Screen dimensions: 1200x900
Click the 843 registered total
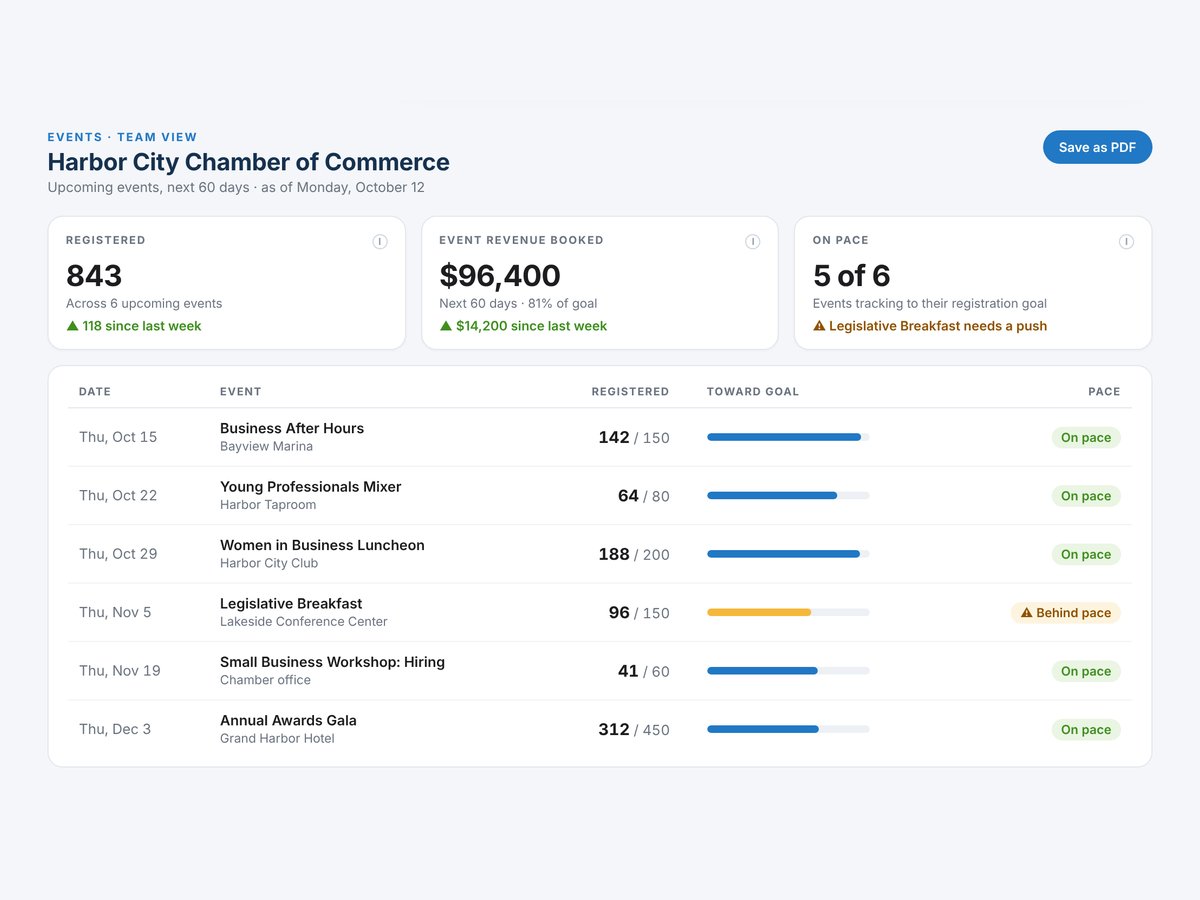tap(94, 275)
